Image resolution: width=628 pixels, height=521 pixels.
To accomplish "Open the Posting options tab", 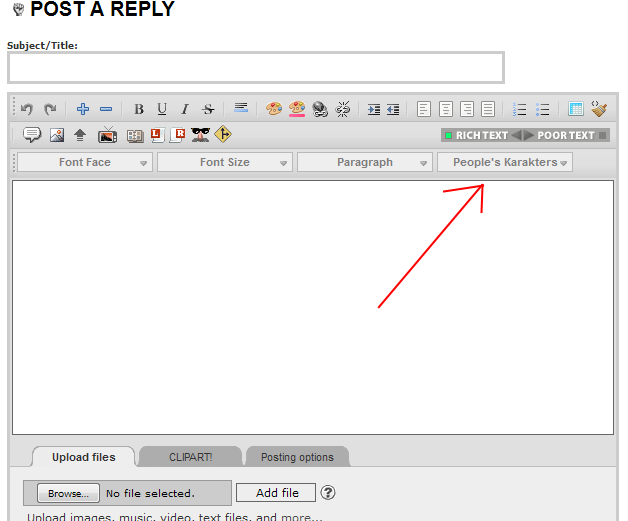I will (x=297, y=457).
